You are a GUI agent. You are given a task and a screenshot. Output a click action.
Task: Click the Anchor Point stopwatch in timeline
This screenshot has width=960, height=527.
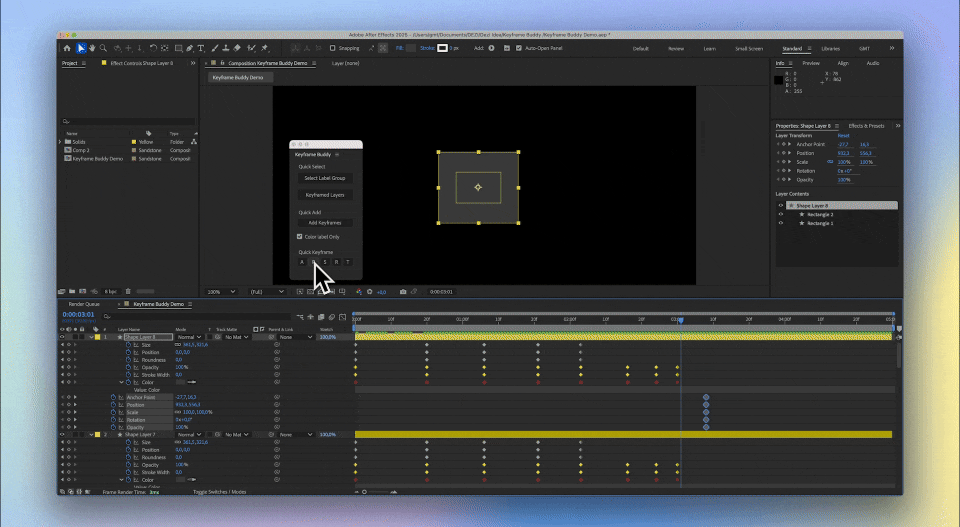pyautogui.click(x=113, y=397)
